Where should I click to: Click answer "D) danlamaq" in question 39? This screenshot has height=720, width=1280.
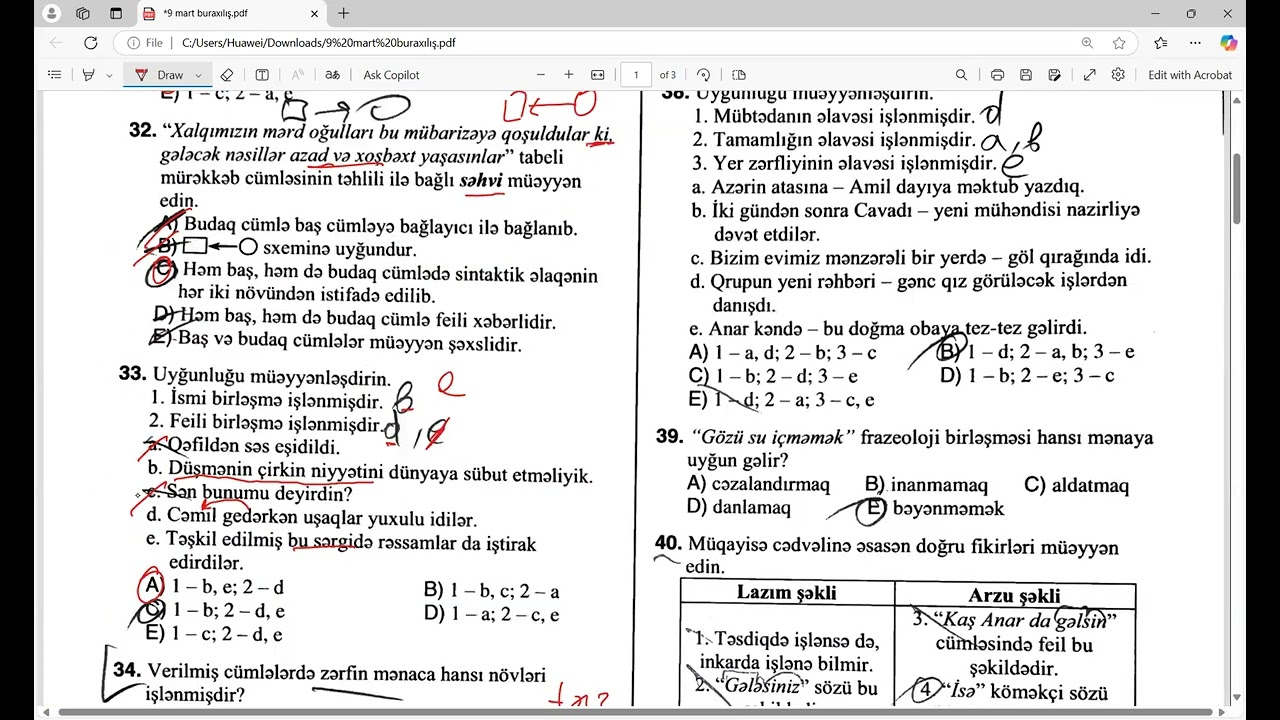coord(739,508)
